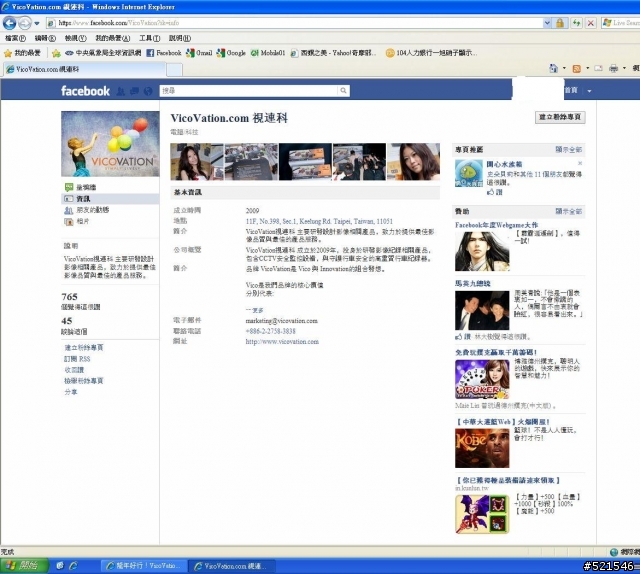This screenshot has height=574, width=640.
Task: Open the recent pages dropdown beside Forward
Action: pyautogui.click(x=37, y=23)
